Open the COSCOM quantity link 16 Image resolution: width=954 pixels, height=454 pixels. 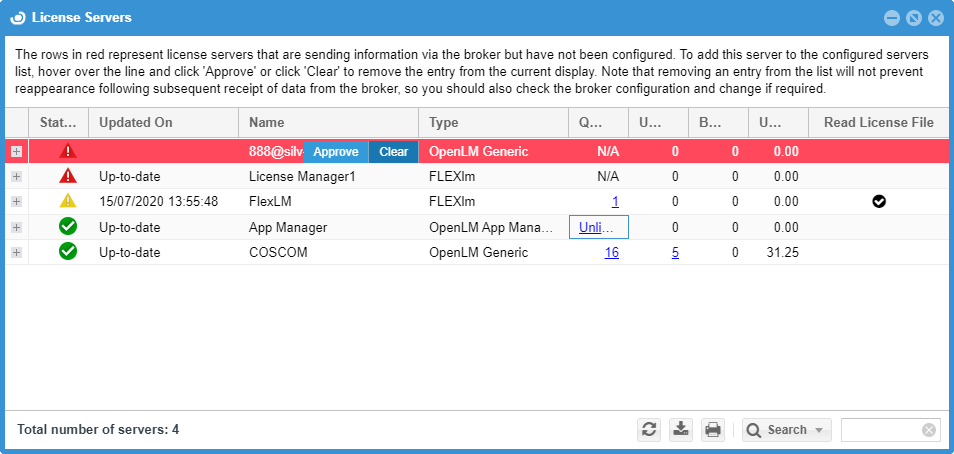pyautogui.click(x=611, y=253)
